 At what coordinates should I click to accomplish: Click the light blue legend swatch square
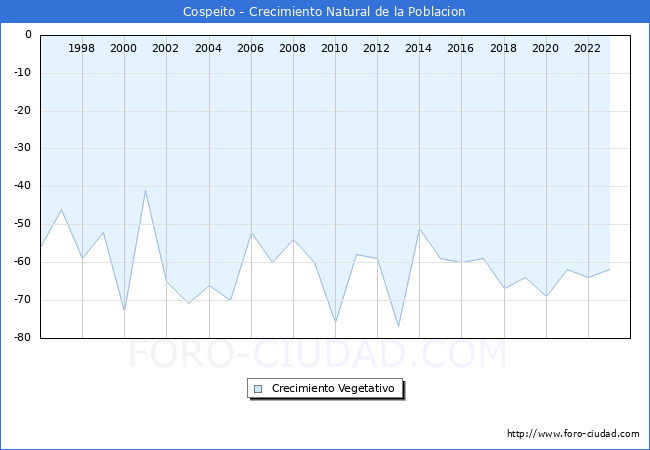tap(258, 389)
